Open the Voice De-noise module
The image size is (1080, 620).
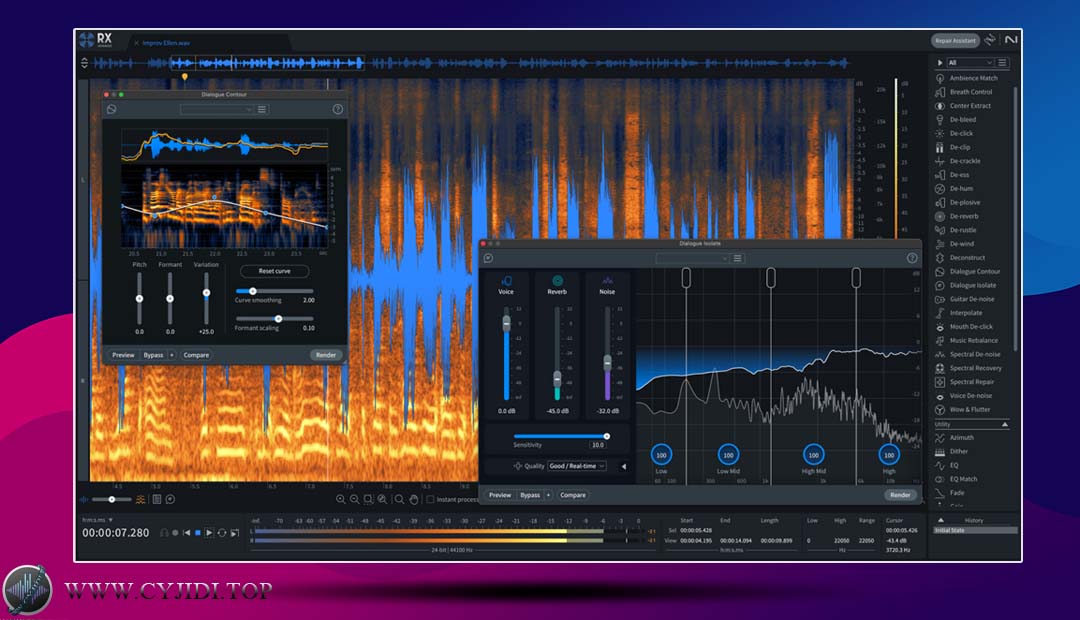point(964,395)
